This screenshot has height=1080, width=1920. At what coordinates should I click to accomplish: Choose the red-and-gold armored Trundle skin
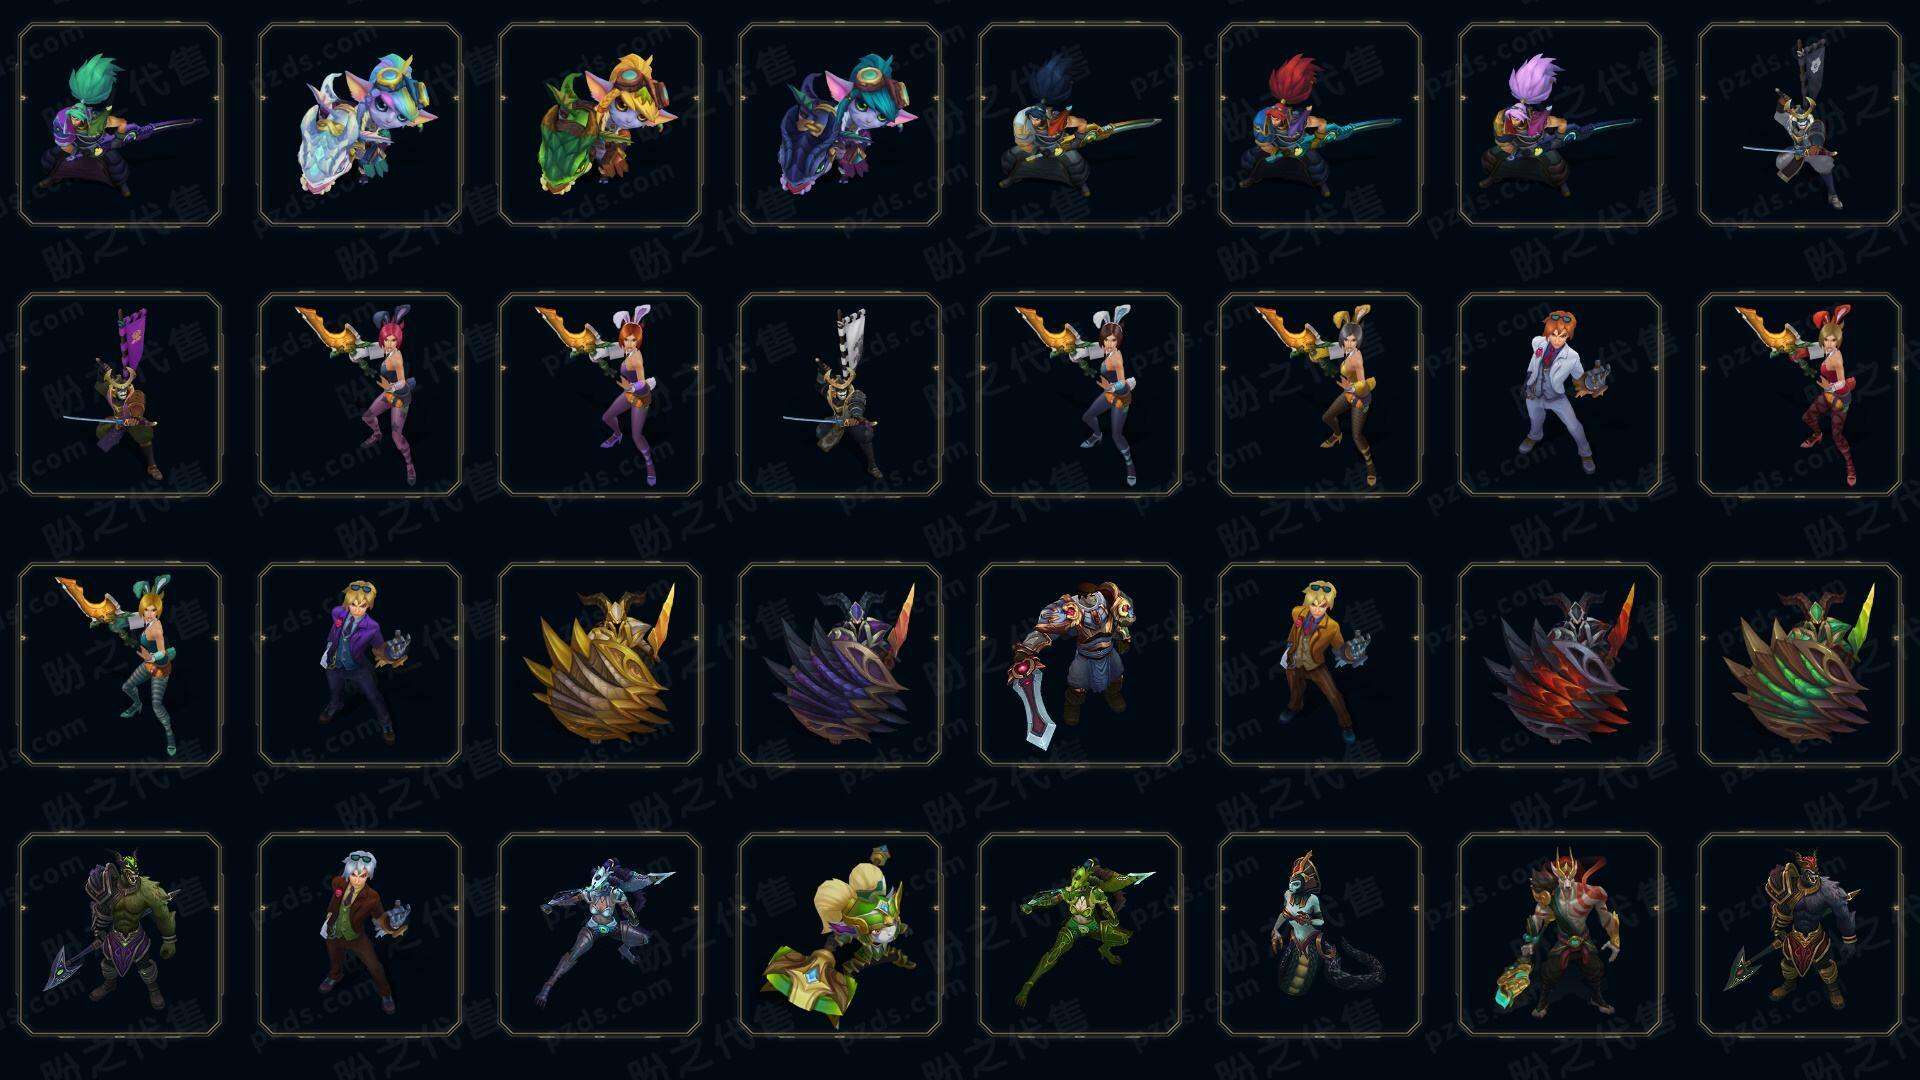point(1800,934)
